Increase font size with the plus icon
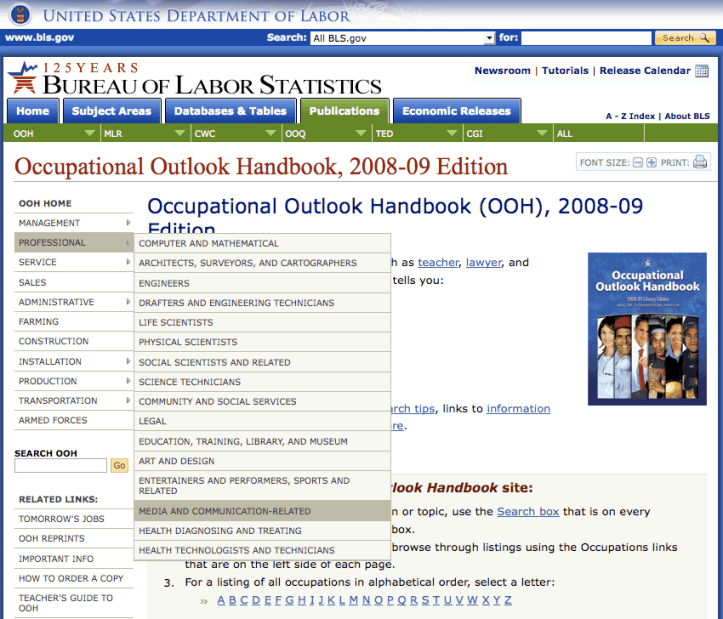This screenshot has width=723, height=619. click(x=651, y=162)
